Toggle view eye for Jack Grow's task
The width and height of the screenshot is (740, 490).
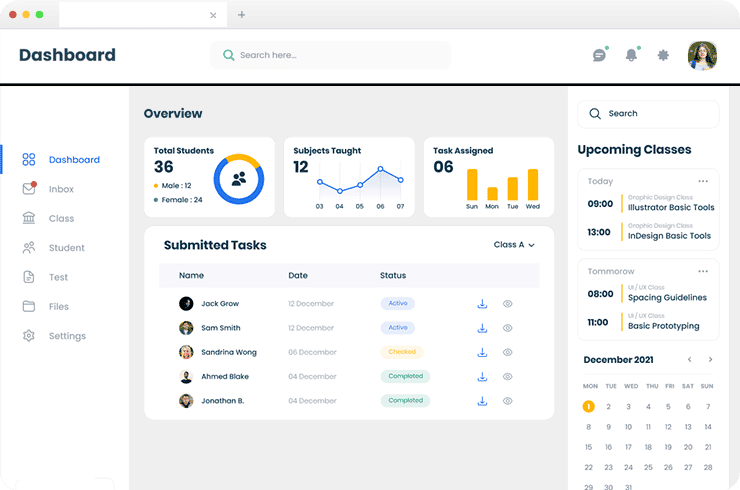(x=508, y=303)
